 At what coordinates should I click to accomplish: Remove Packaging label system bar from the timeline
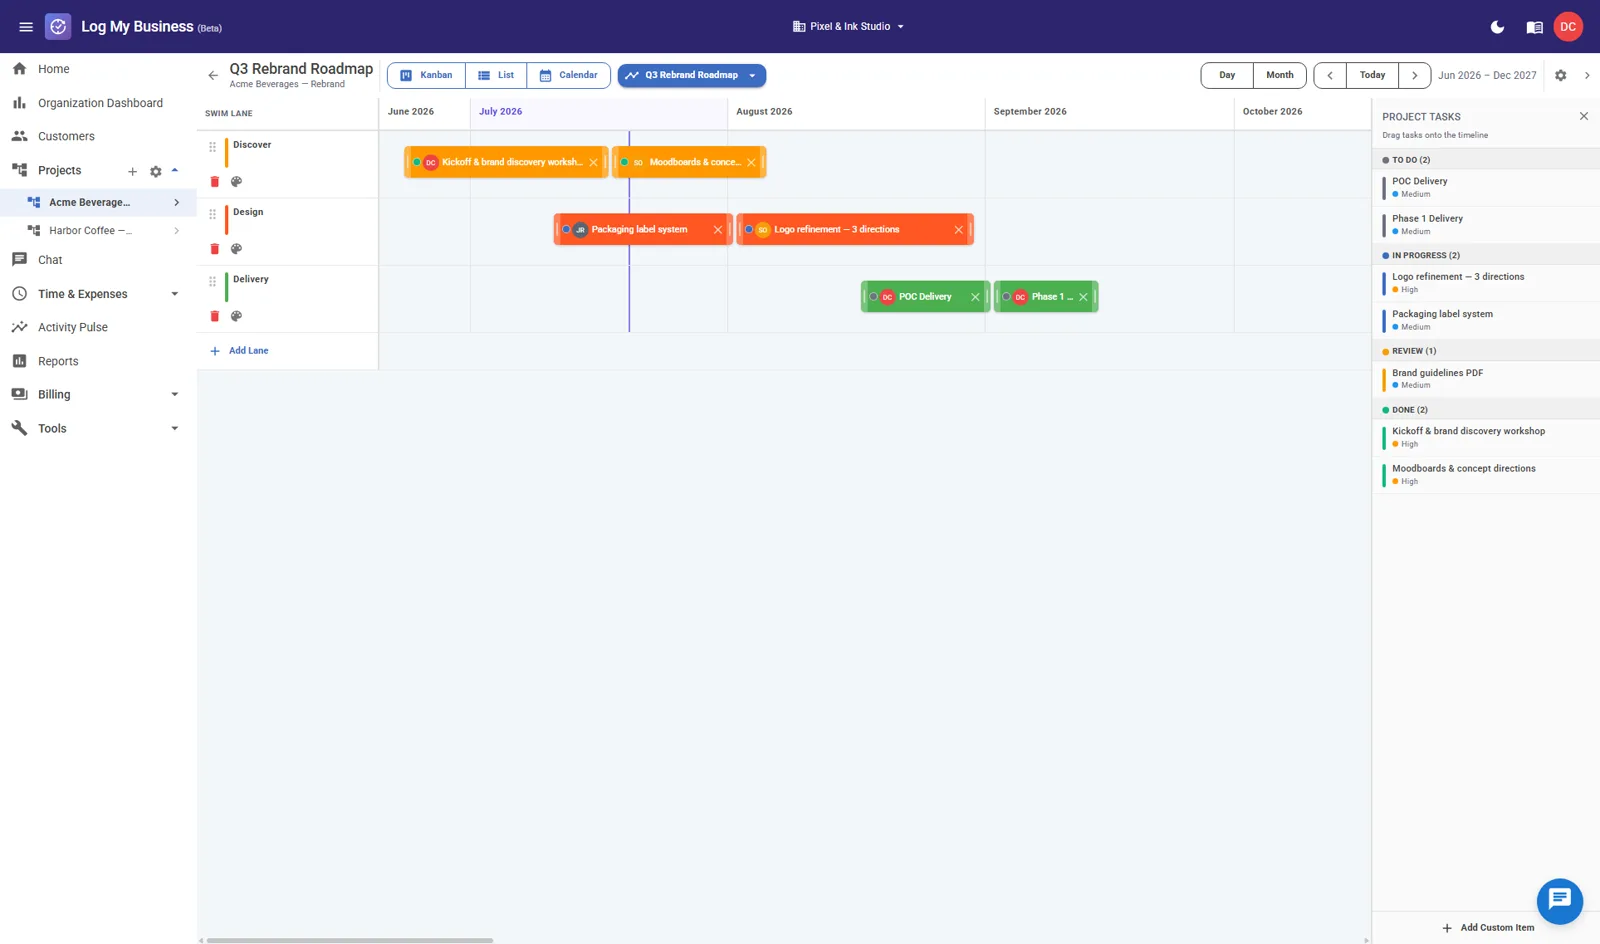click(x=717, y=230)
